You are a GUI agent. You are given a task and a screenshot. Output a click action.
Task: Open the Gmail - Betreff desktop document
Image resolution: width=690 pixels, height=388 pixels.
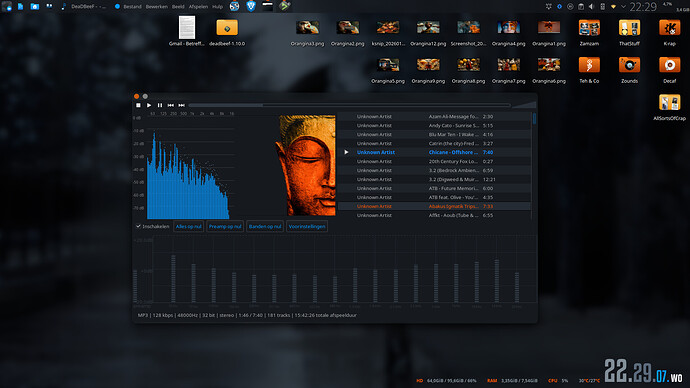[x=187, y=31]
